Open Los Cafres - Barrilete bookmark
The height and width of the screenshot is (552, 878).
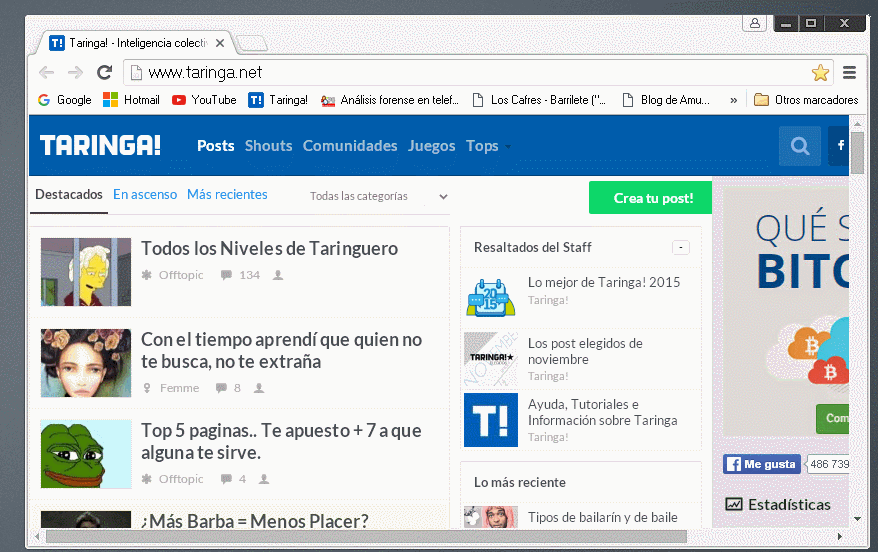coord(539,100)
